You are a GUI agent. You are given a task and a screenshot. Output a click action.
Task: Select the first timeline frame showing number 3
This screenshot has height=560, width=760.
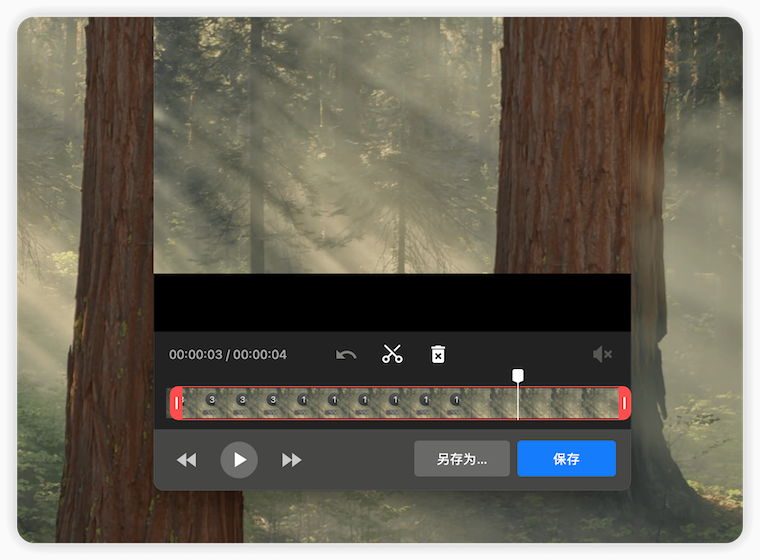point(212,403)
